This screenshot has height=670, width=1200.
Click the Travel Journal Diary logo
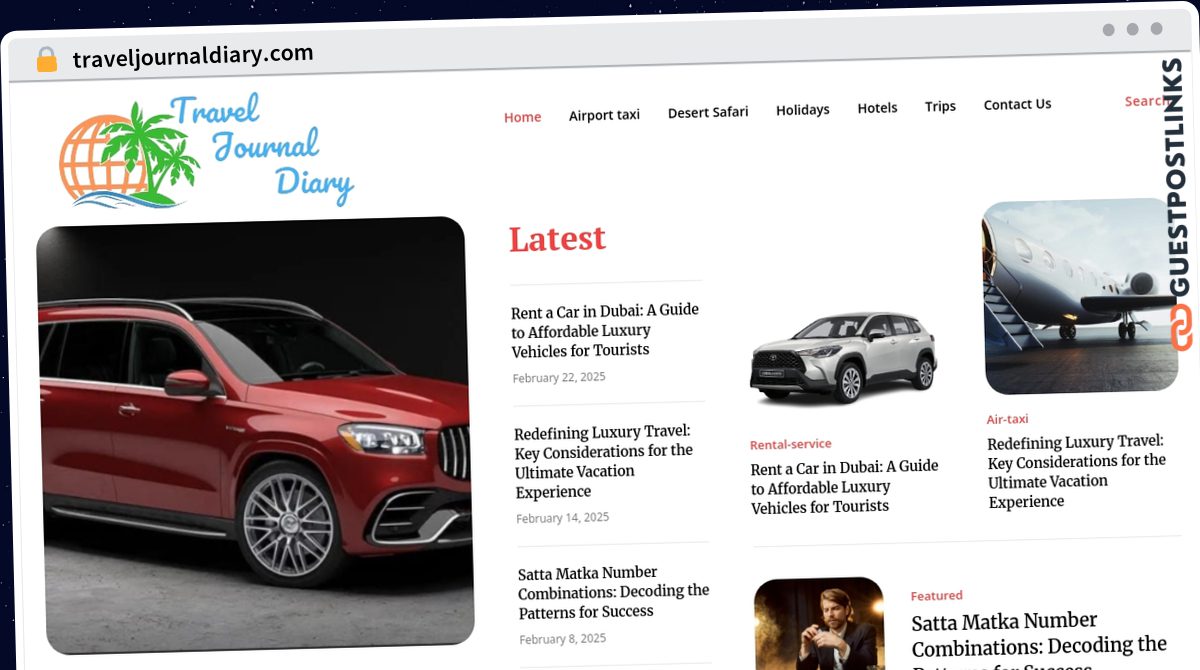pyautogui.click(x=206, y=150)
